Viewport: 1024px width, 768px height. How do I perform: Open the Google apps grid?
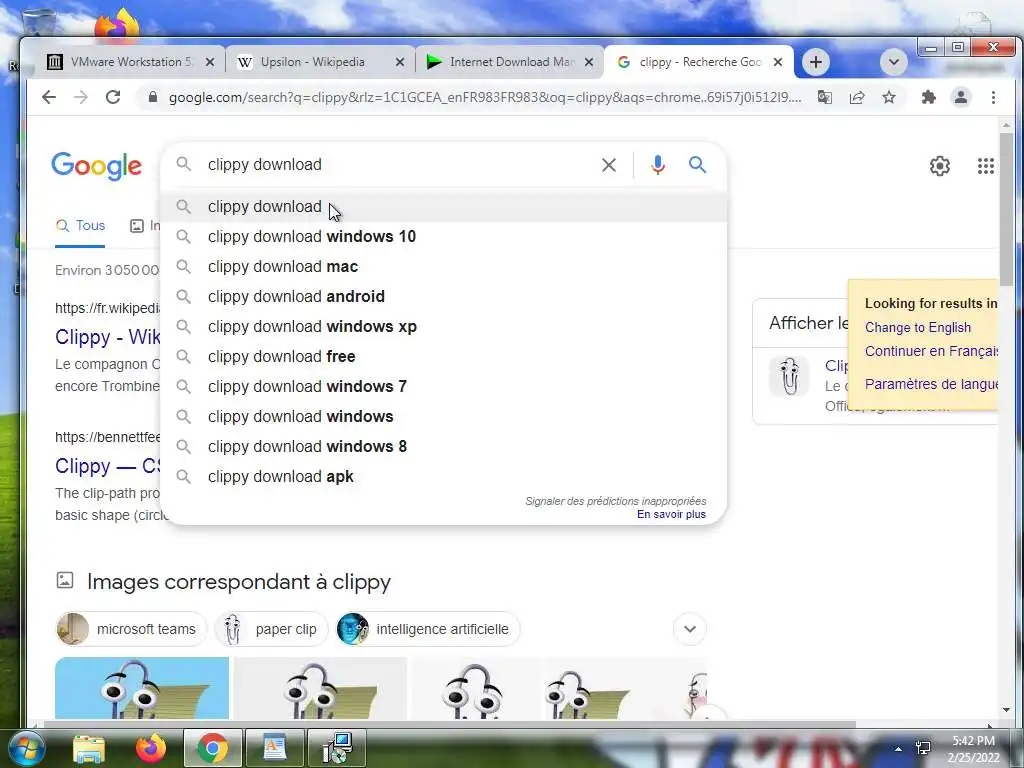tap(985, 166)
